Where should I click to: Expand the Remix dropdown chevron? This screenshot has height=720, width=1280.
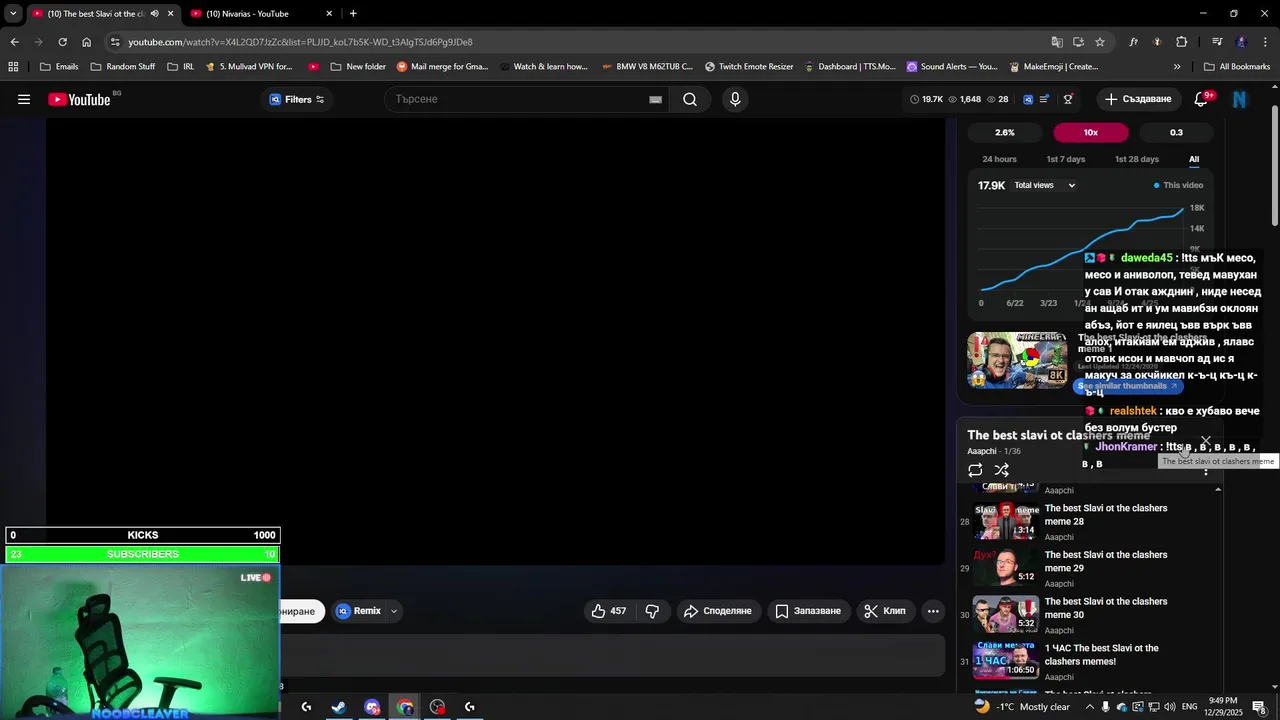point(394,611)
